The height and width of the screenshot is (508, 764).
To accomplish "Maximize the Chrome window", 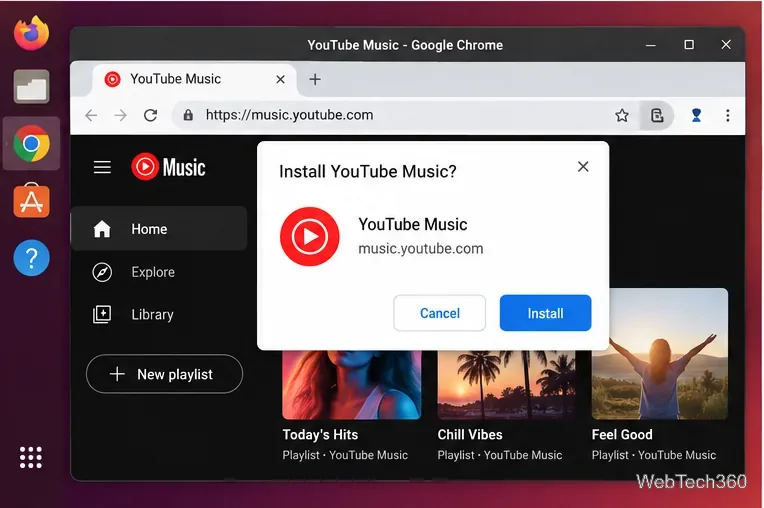I will (689, 45).
